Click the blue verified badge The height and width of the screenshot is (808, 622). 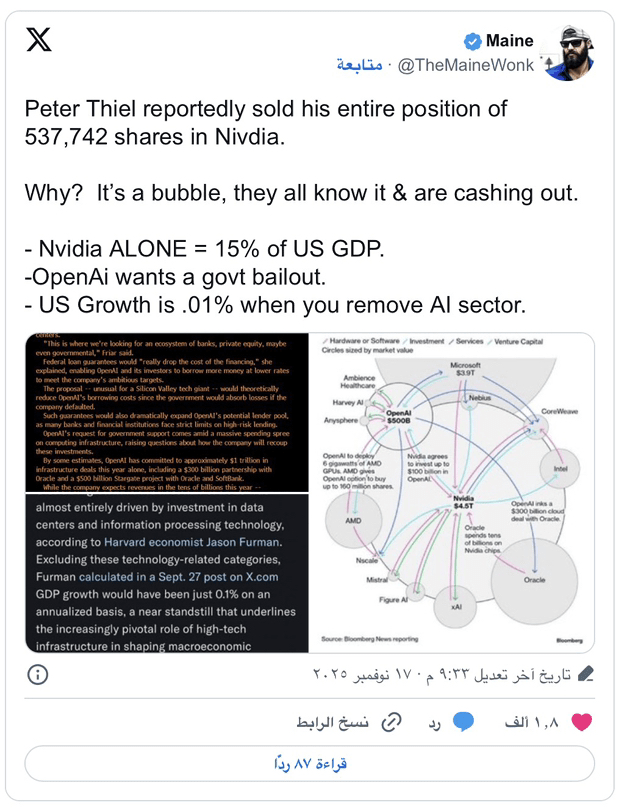click(x=472, y=41)
